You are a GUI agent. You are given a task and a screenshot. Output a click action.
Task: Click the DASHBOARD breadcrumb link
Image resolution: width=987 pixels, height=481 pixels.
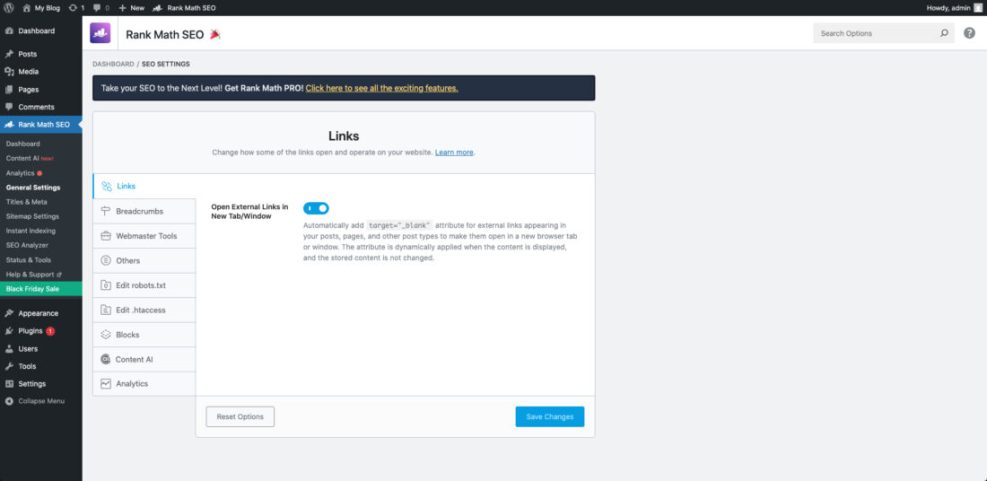(x=113, y=64)
